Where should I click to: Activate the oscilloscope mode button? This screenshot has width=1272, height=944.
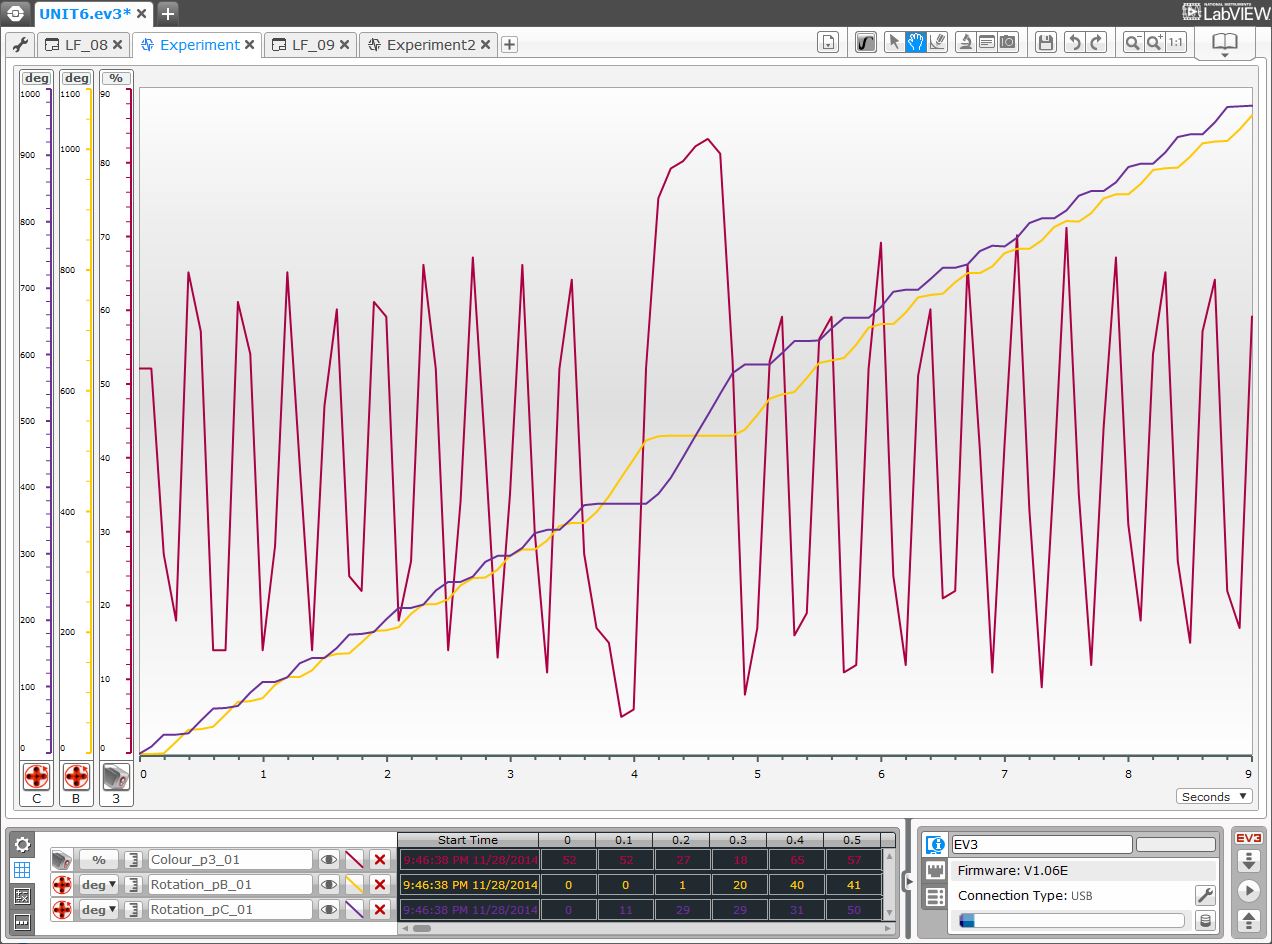tap(866, 42)
